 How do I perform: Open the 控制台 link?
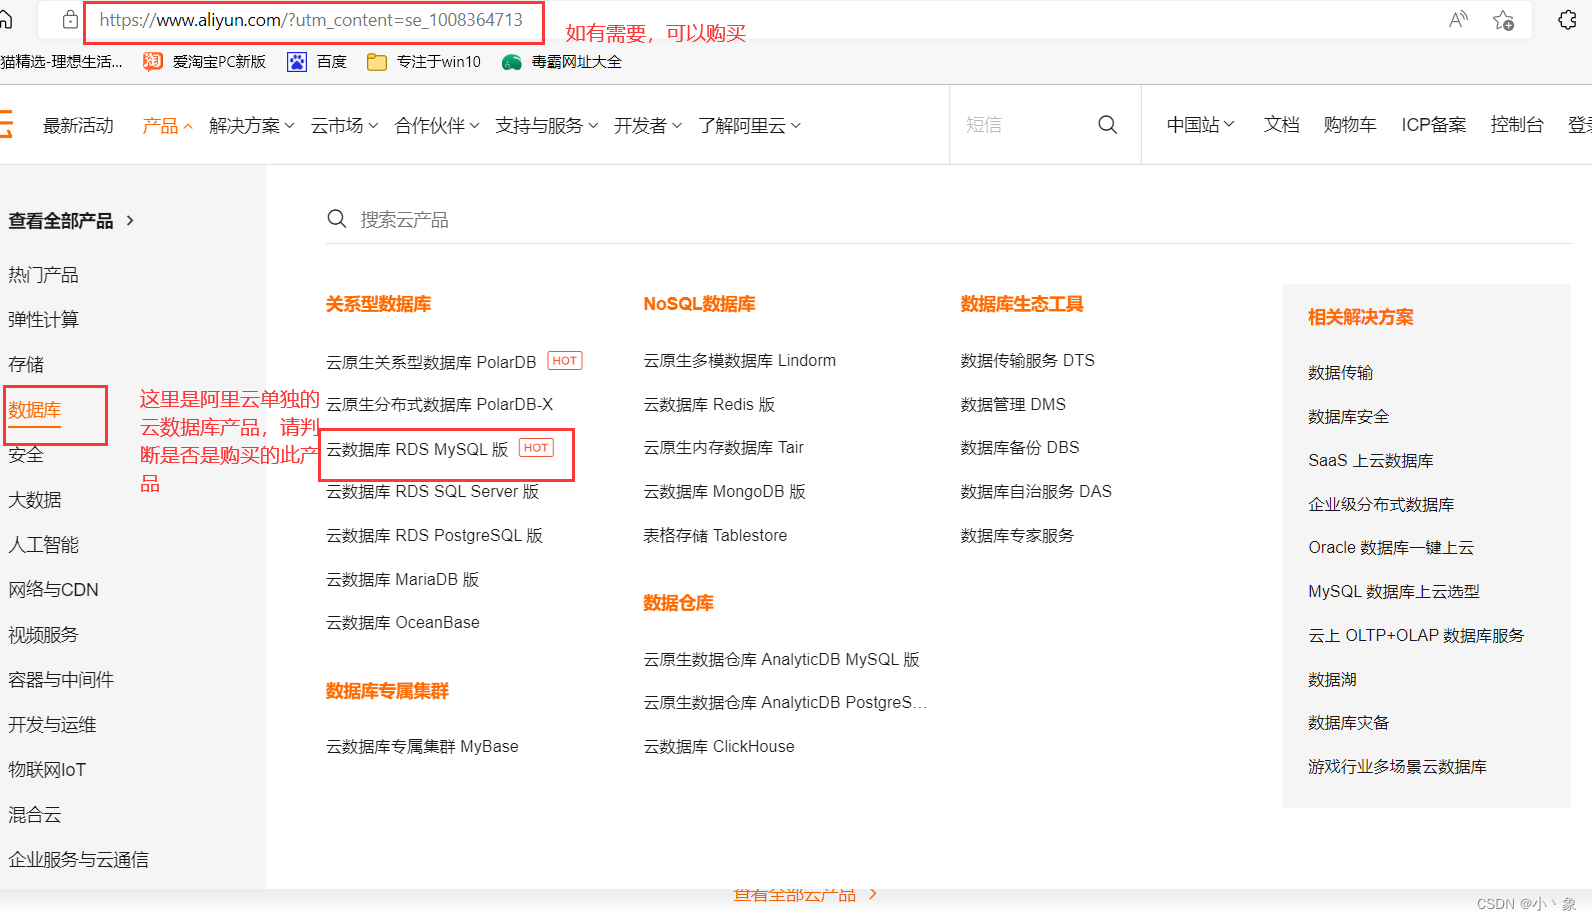pos(1516,125)
